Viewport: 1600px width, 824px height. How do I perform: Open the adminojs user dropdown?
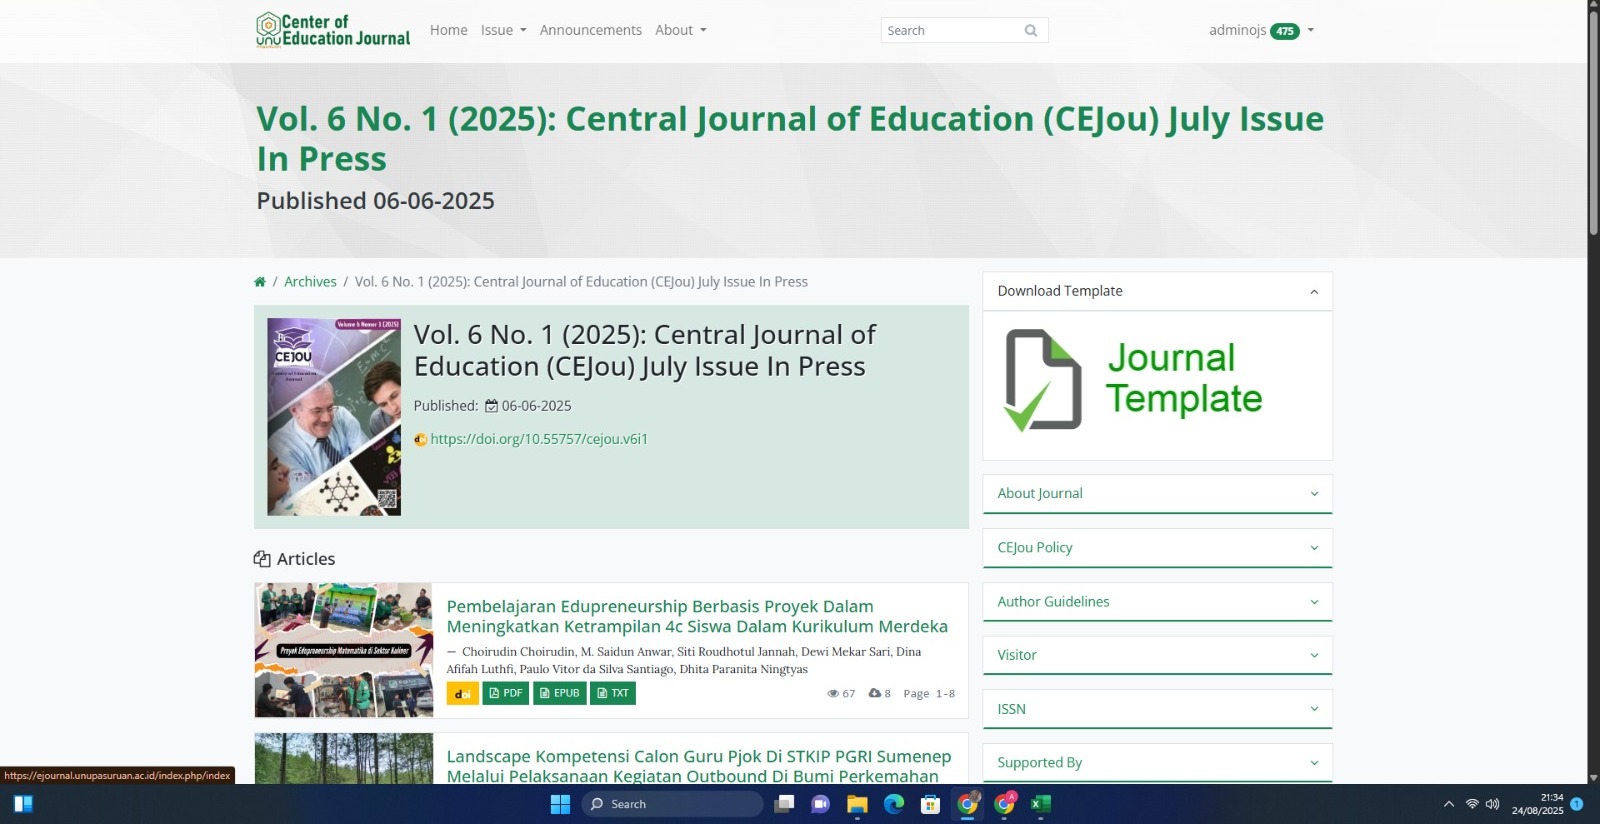coord(1261,30)
